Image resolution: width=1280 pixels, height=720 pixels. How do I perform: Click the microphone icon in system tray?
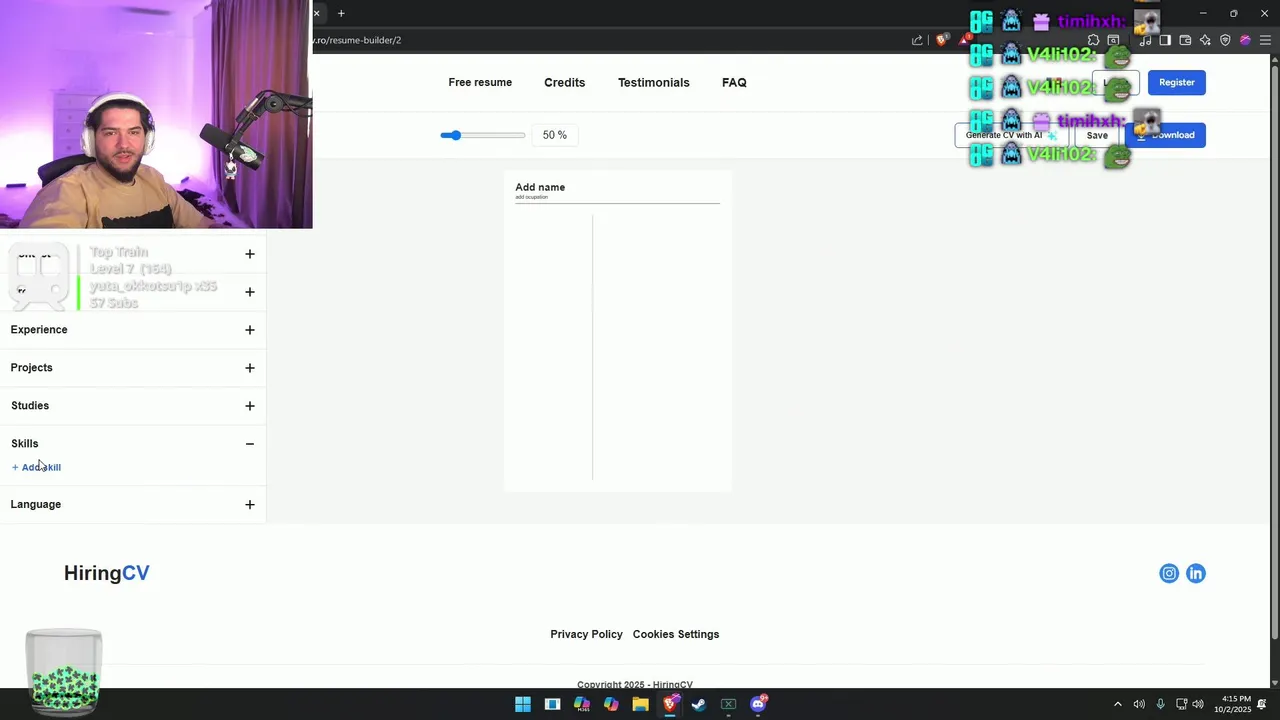(x=1160, y=704)
